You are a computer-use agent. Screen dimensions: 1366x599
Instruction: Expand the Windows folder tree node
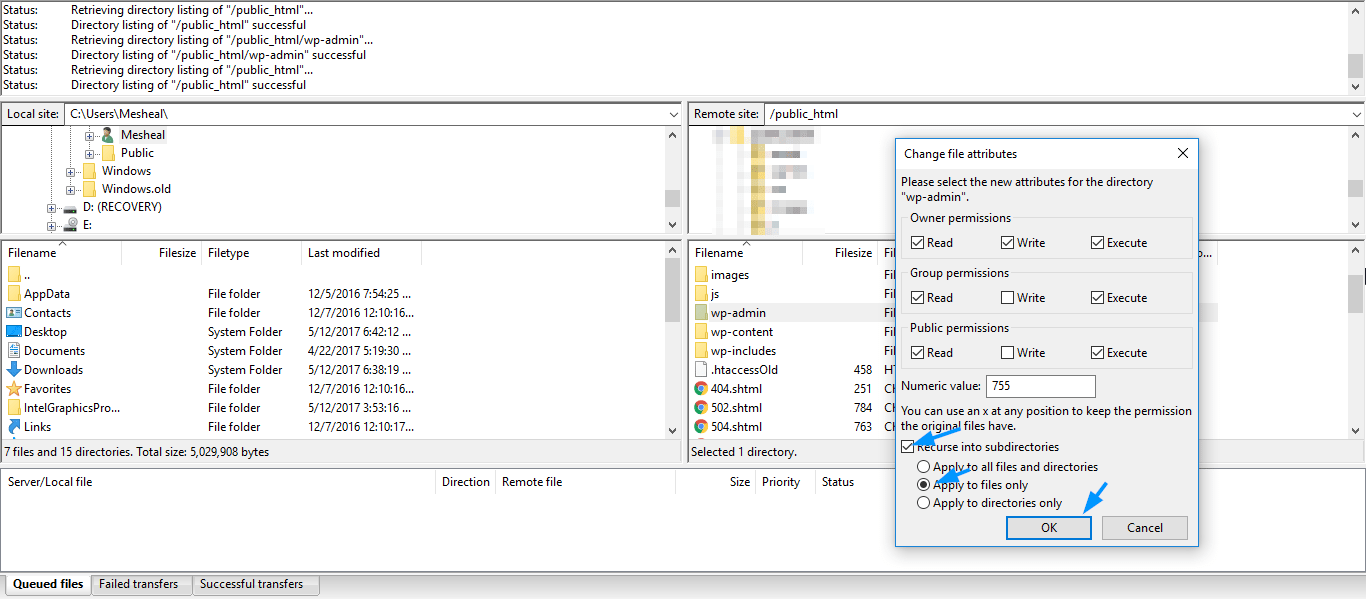[70, 171]
